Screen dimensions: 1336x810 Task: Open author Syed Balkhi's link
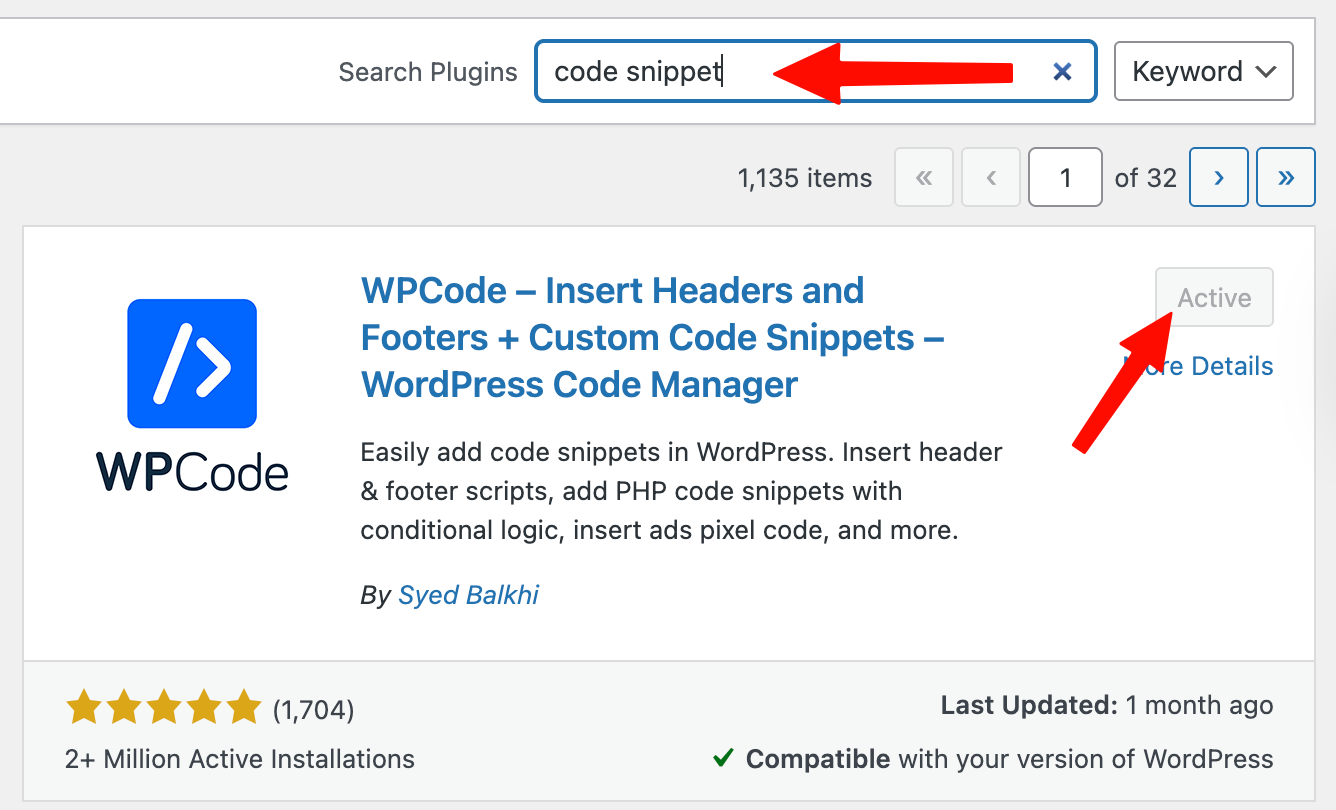click(x=468, y=595)
